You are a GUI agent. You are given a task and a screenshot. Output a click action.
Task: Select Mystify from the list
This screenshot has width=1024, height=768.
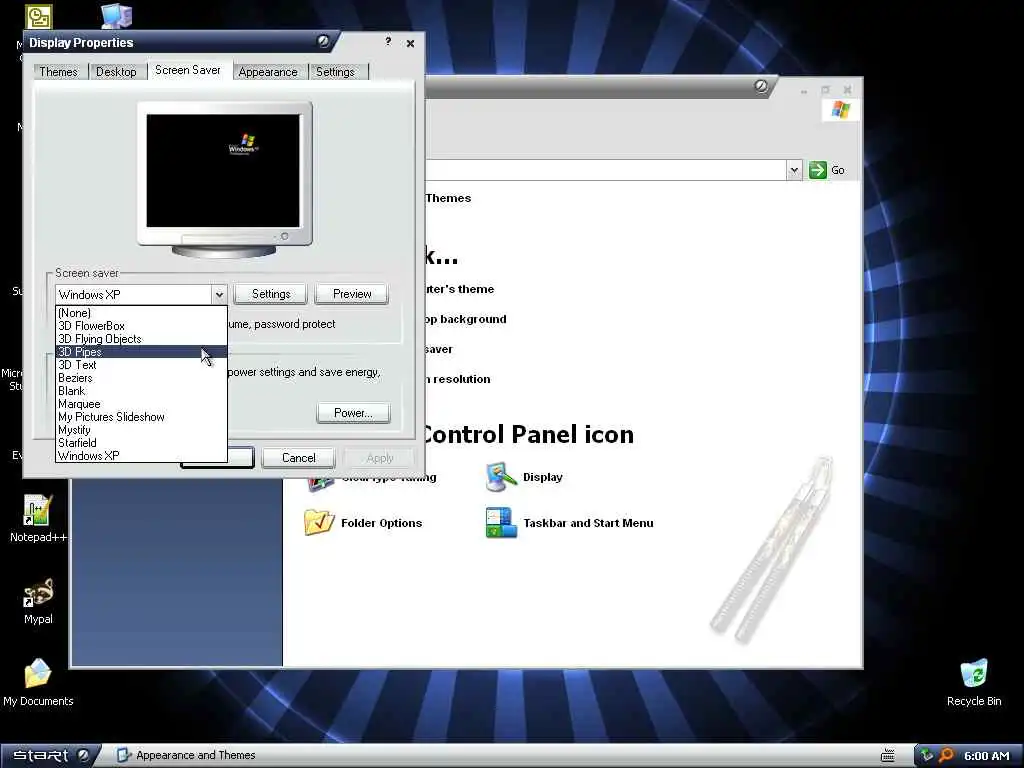coord(141,430)
